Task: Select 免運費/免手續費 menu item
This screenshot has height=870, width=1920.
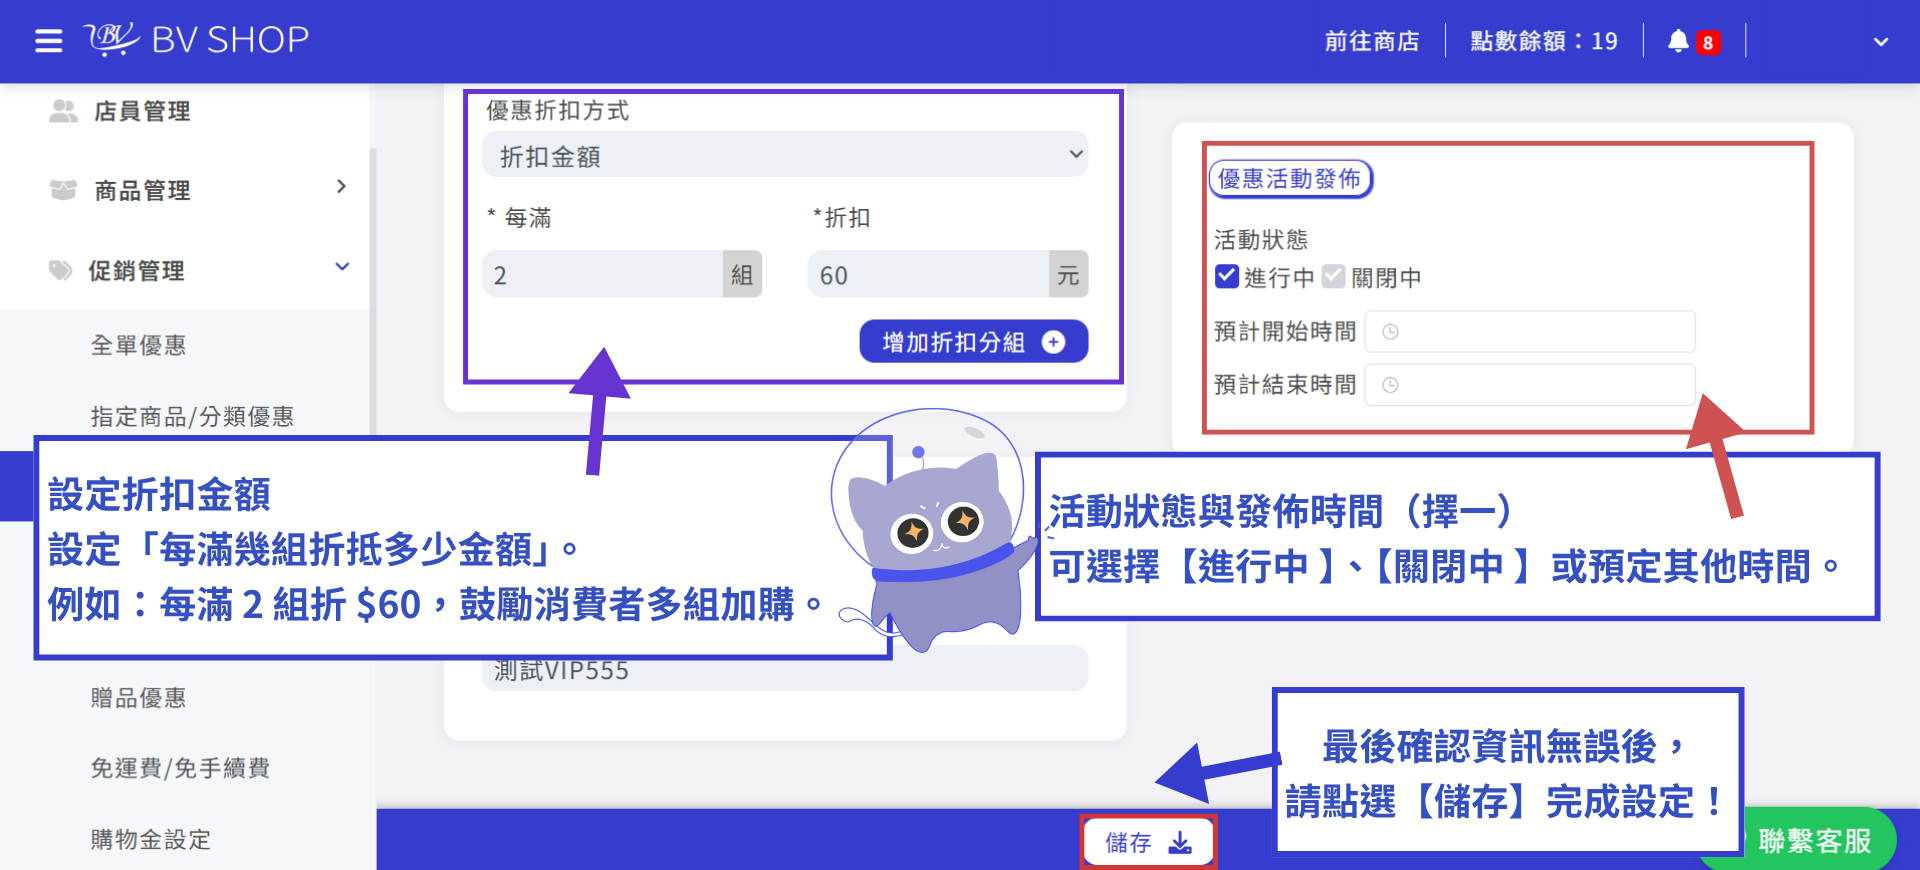Action: pyautogui.click(x=180, y=768)
